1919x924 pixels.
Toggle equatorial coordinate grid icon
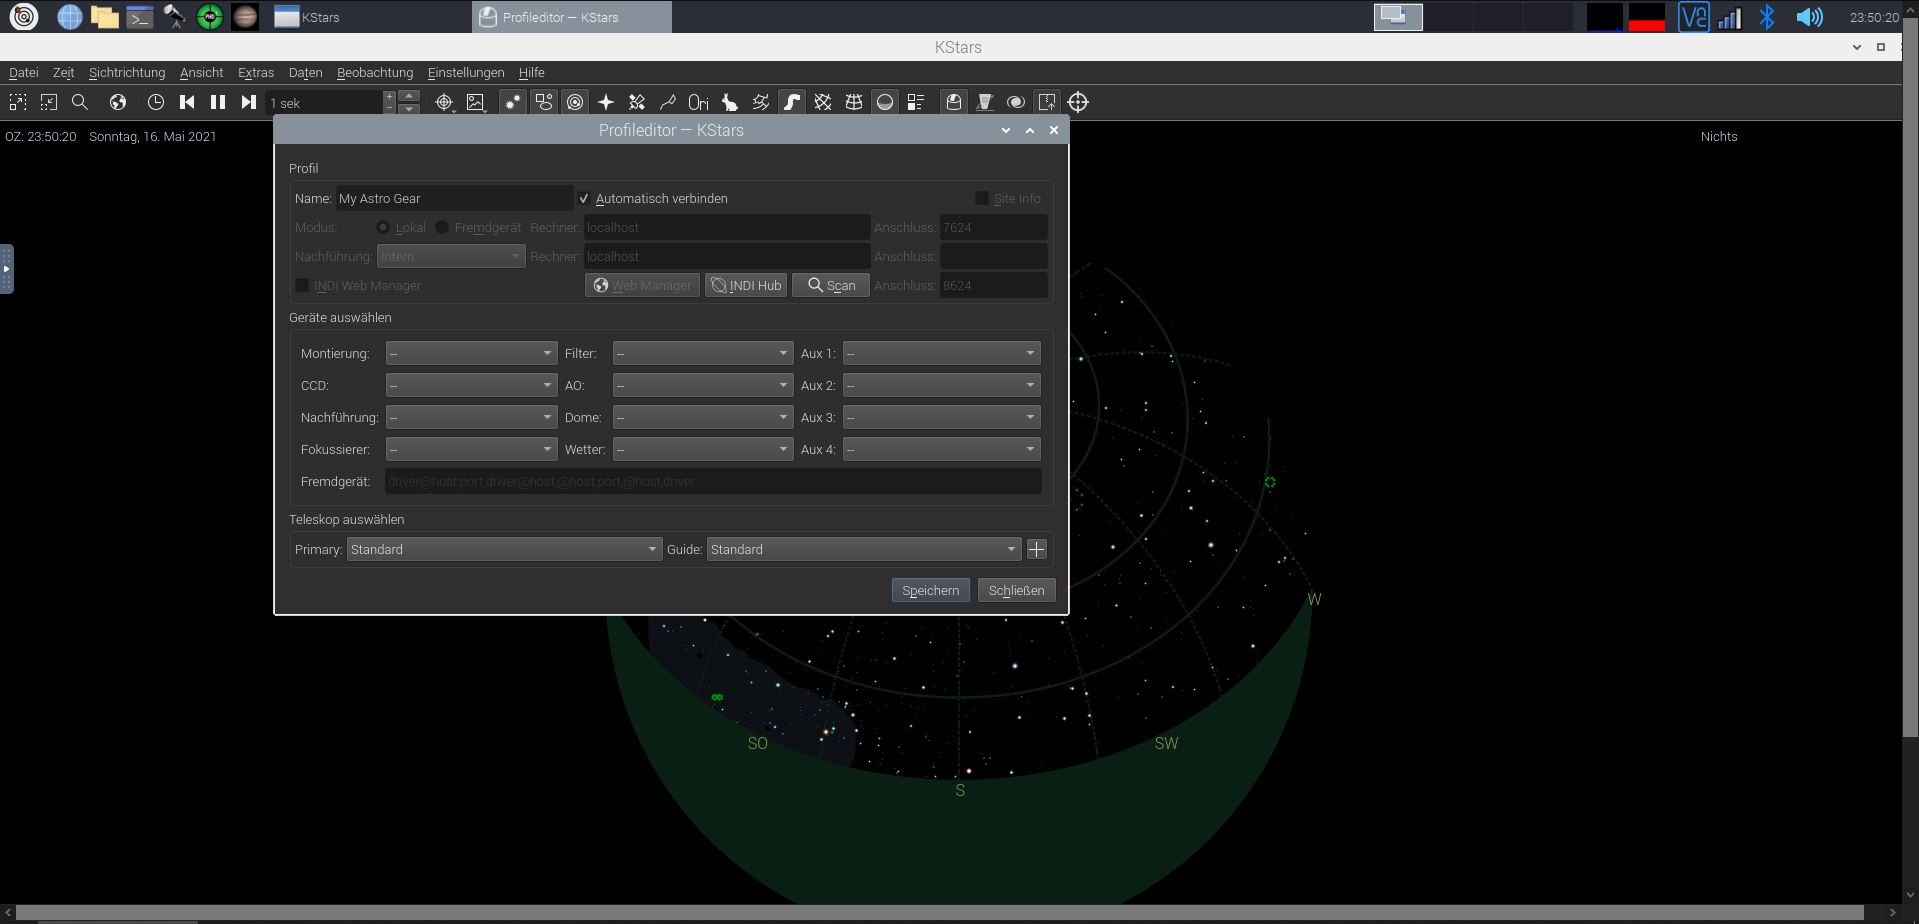823,102
